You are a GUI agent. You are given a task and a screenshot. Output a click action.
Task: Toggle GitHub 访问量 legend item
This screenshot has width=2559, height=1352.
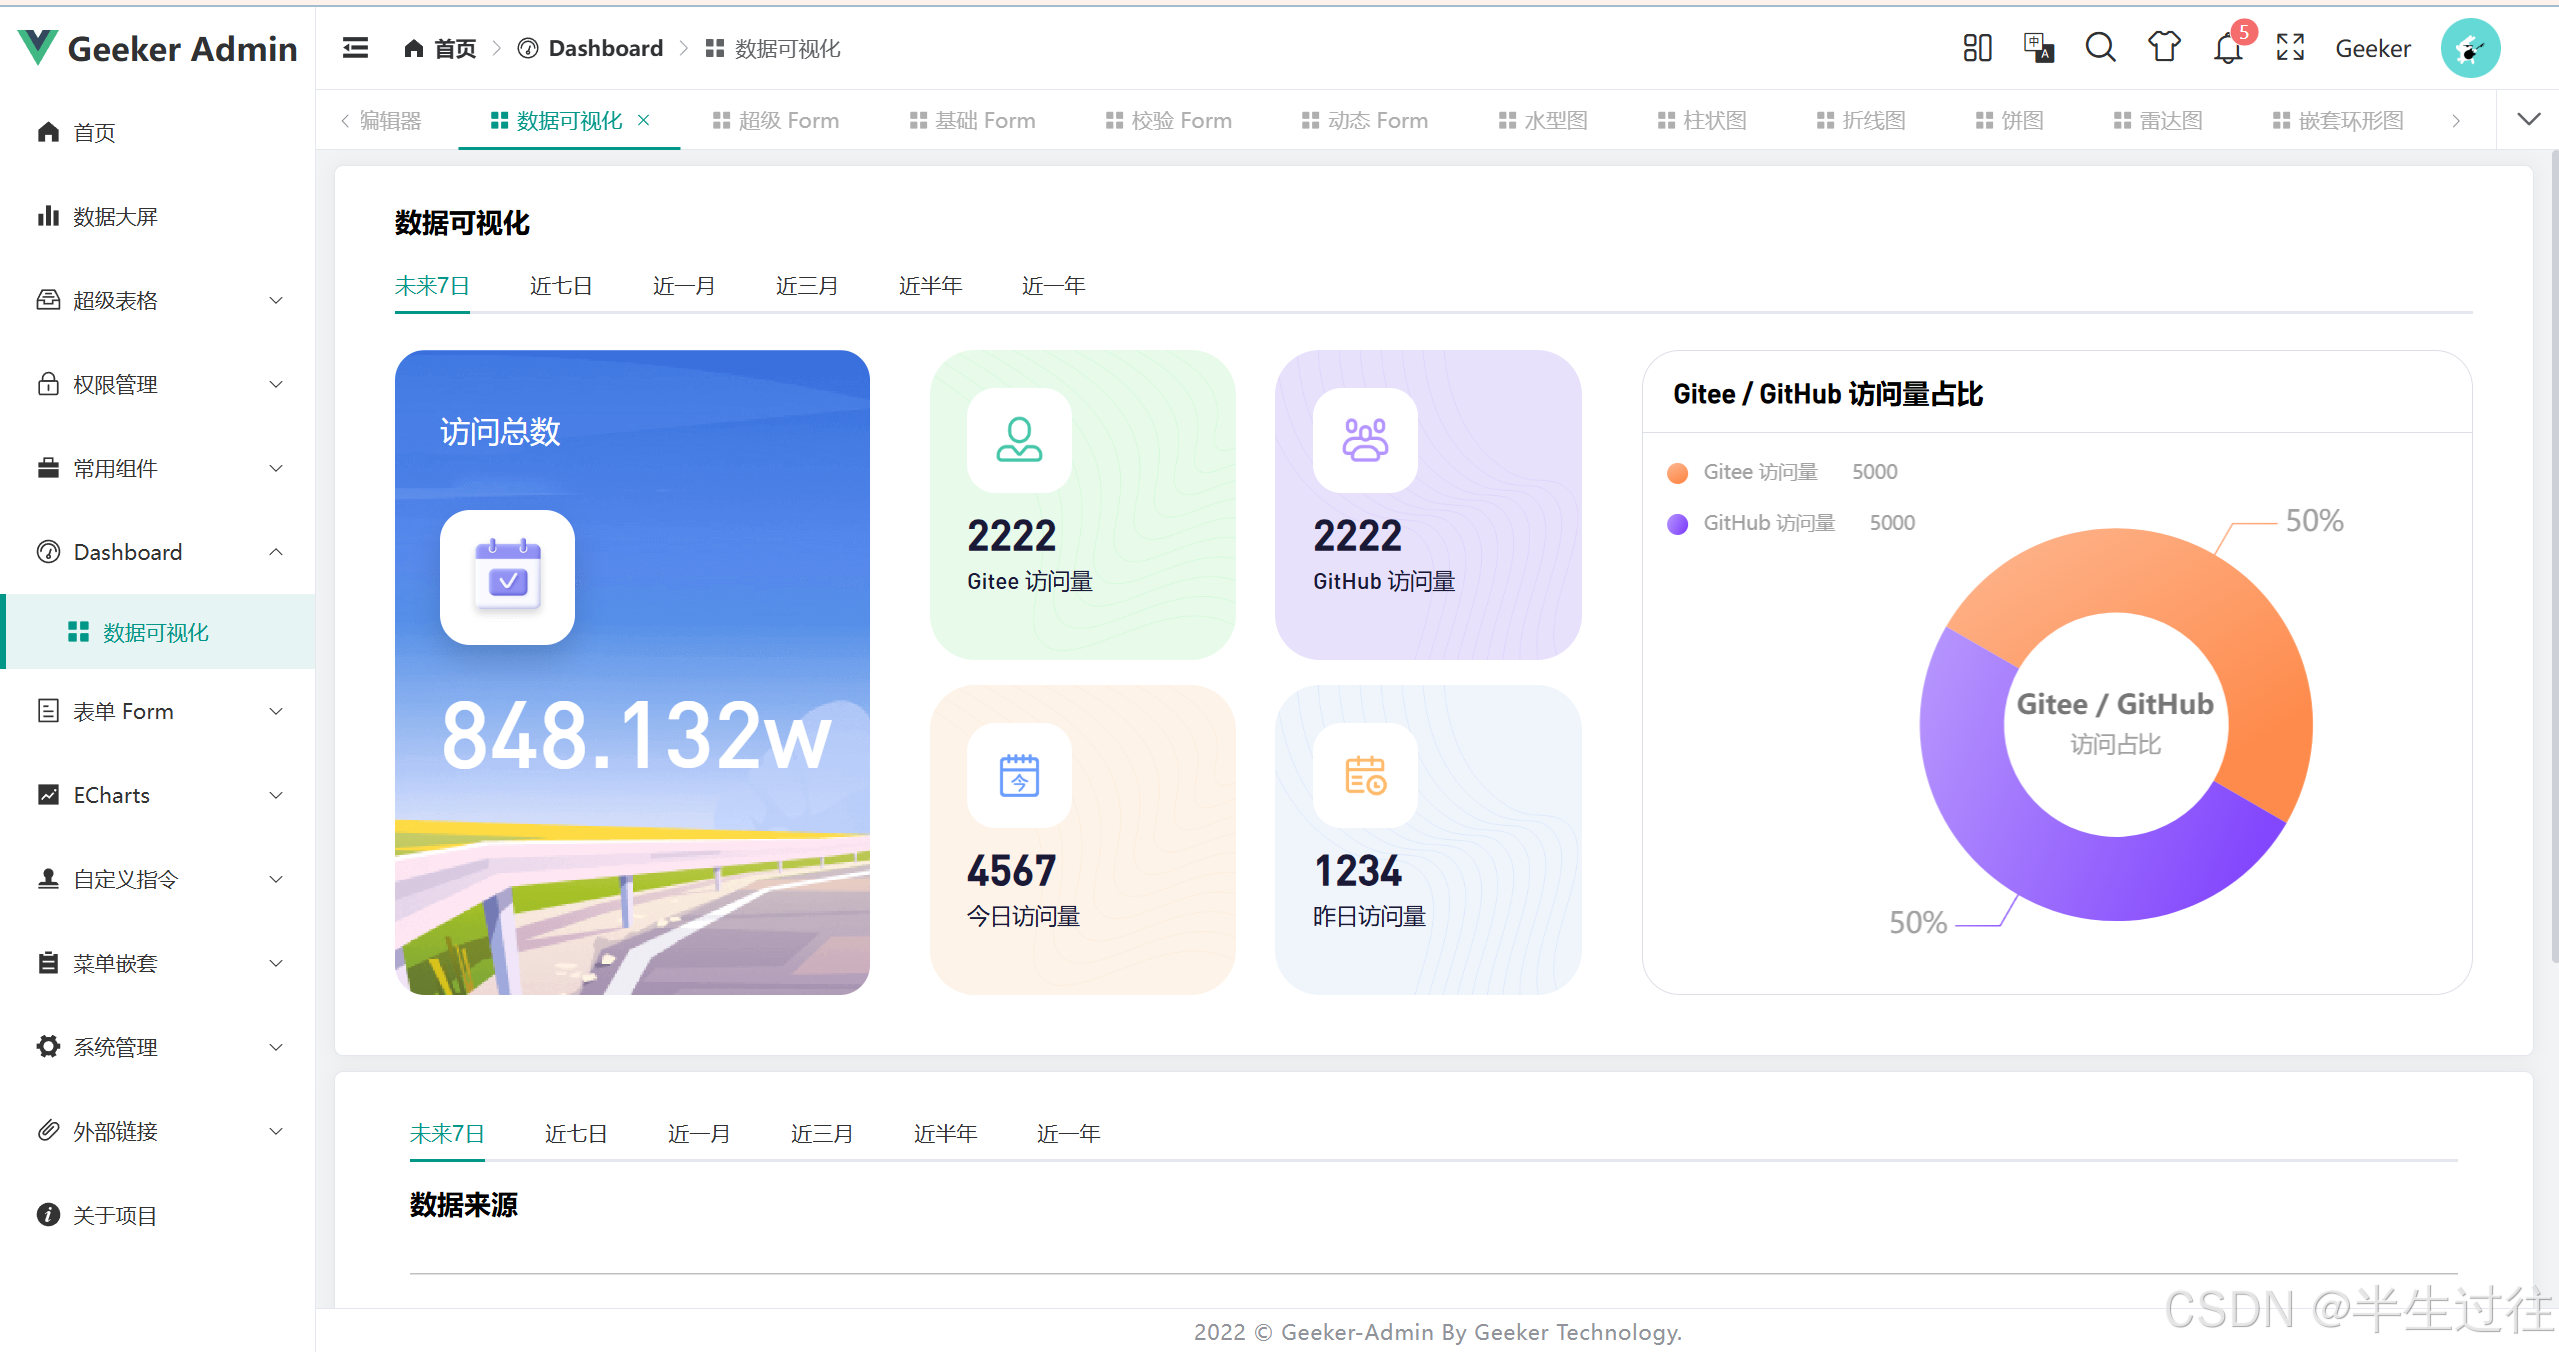point(1768,523)
